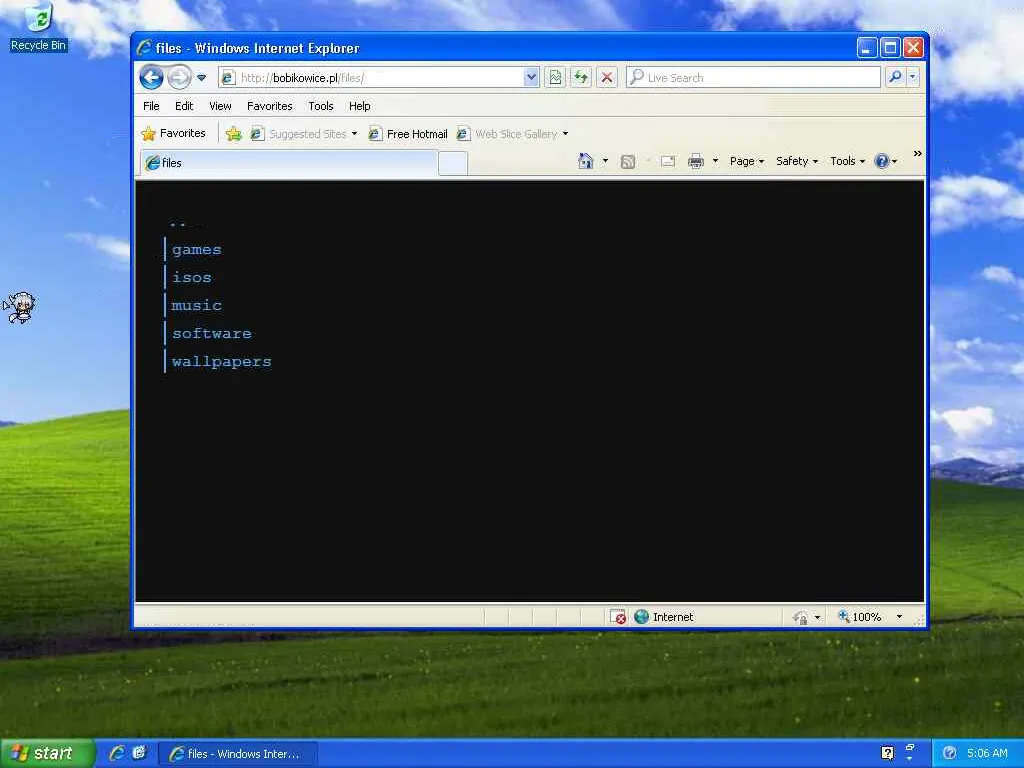
Task: Open the Safety command bar menu
Action: click(x=797, y=161)
